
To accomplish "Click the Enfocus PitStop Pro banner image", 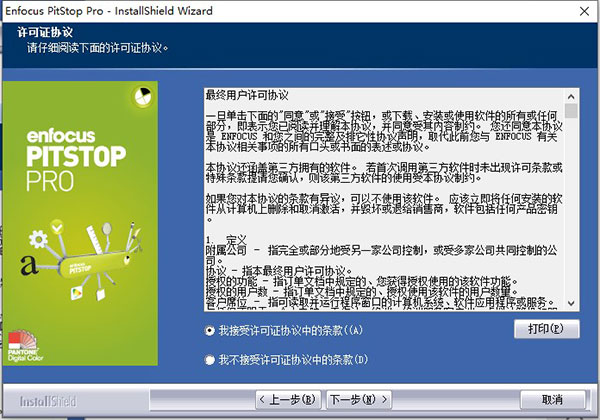I will pos(80,223).
